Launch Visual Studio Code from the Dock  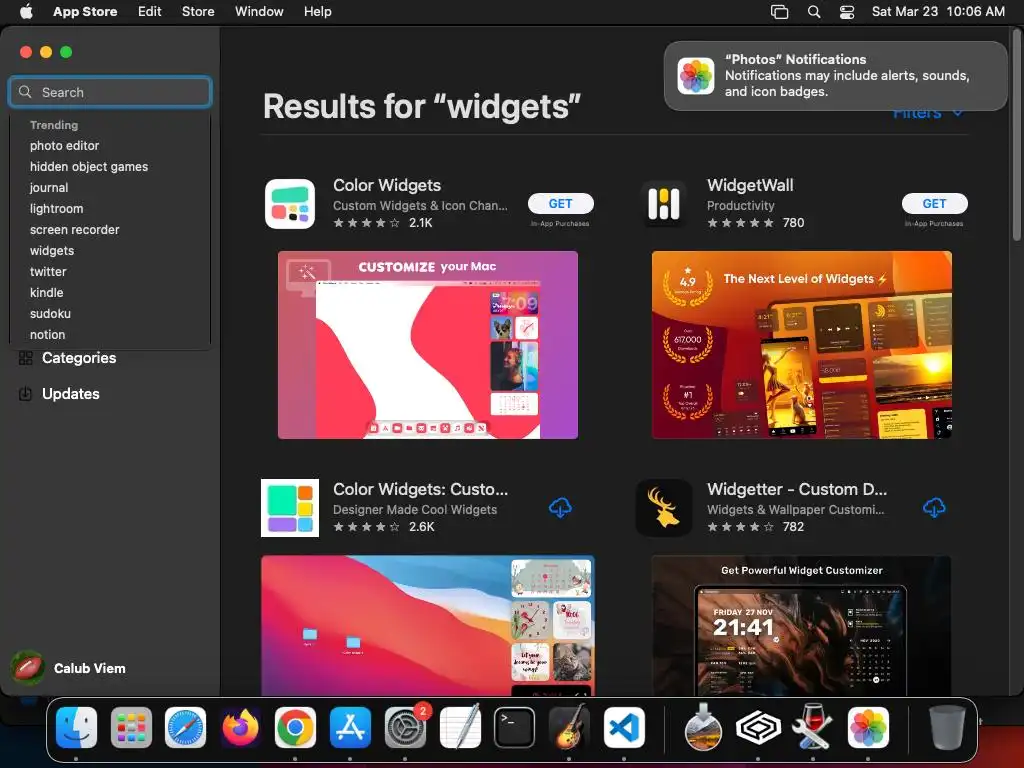click(x=624, y=728)
